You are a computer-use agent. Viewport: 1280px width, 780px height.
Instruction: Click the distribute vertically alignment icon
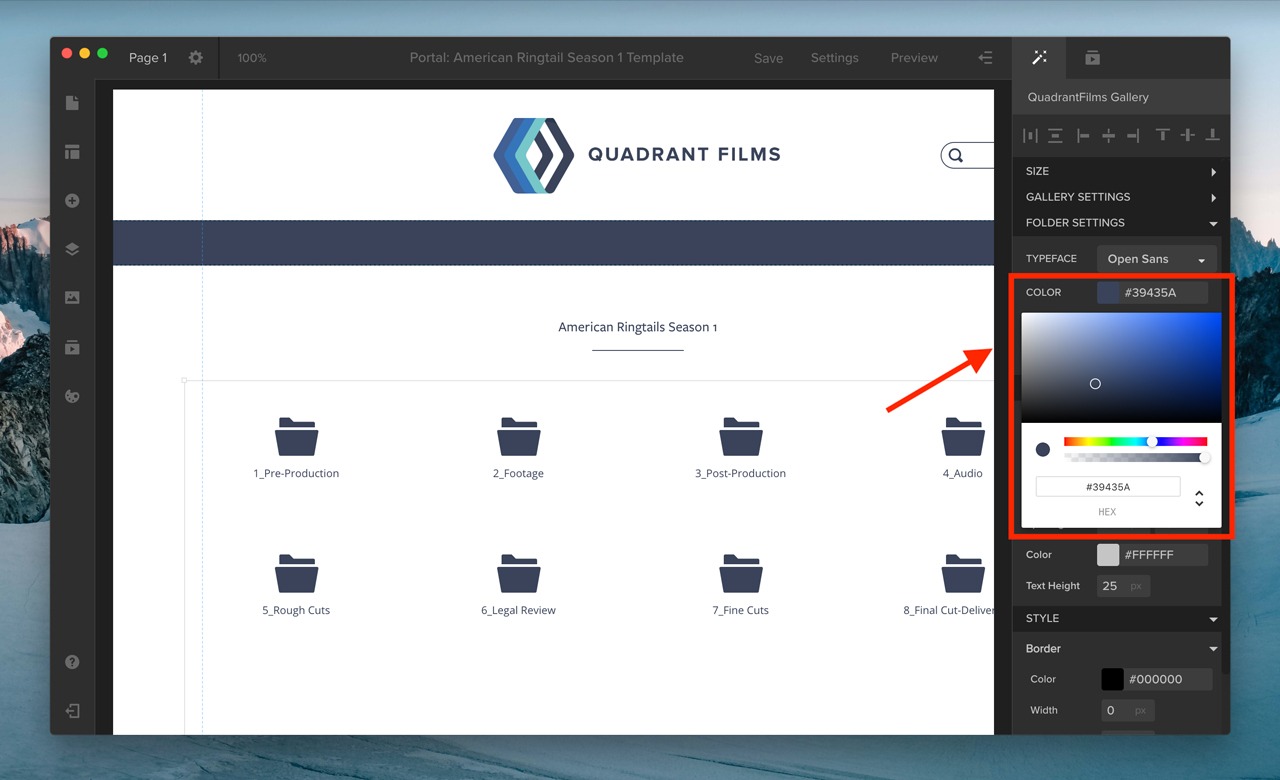coord(1055,135)
